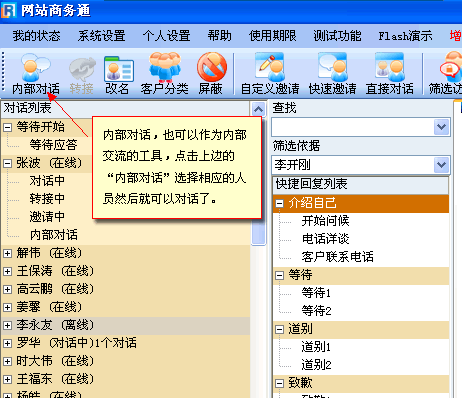This screenshot has width=462, height=398.
Task: Expand the 解伟 (在线) tree node
Action: click(x=7, y=253)
